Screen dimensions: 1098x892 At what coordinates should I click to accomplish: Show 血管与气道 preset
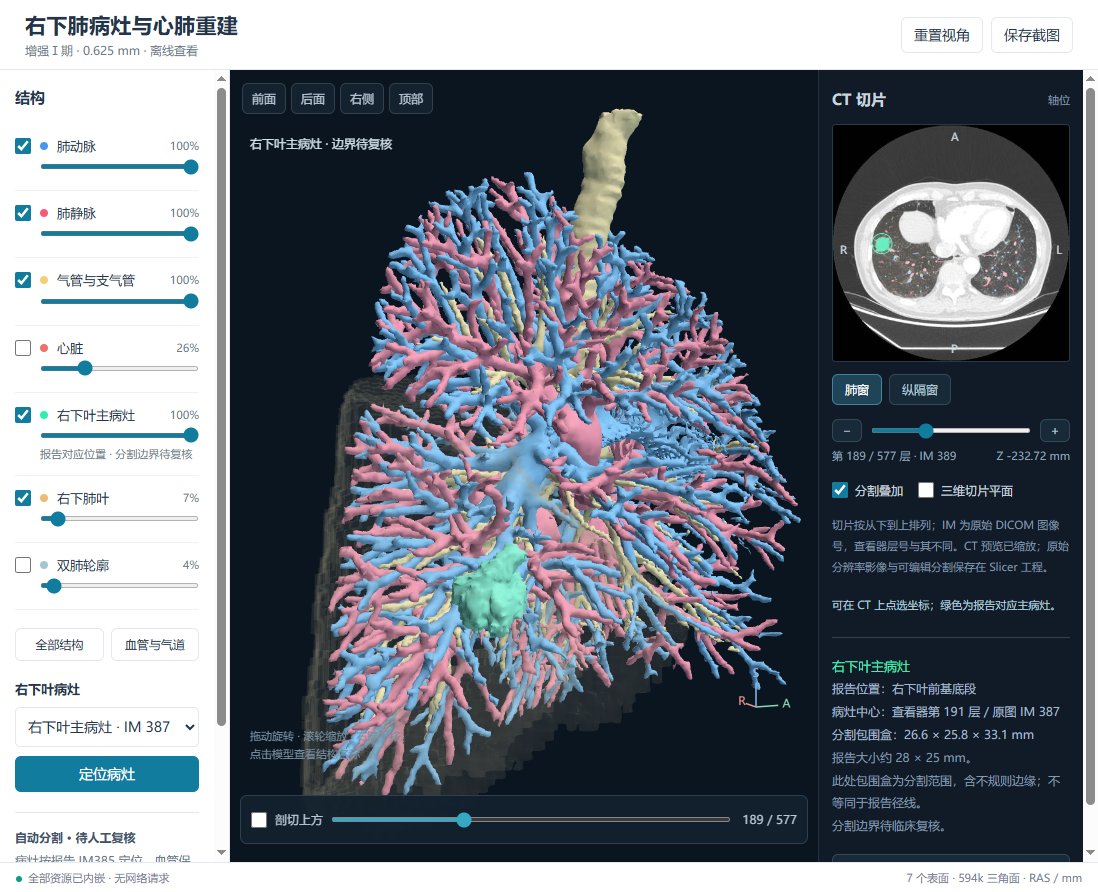[x=155, y=645]
